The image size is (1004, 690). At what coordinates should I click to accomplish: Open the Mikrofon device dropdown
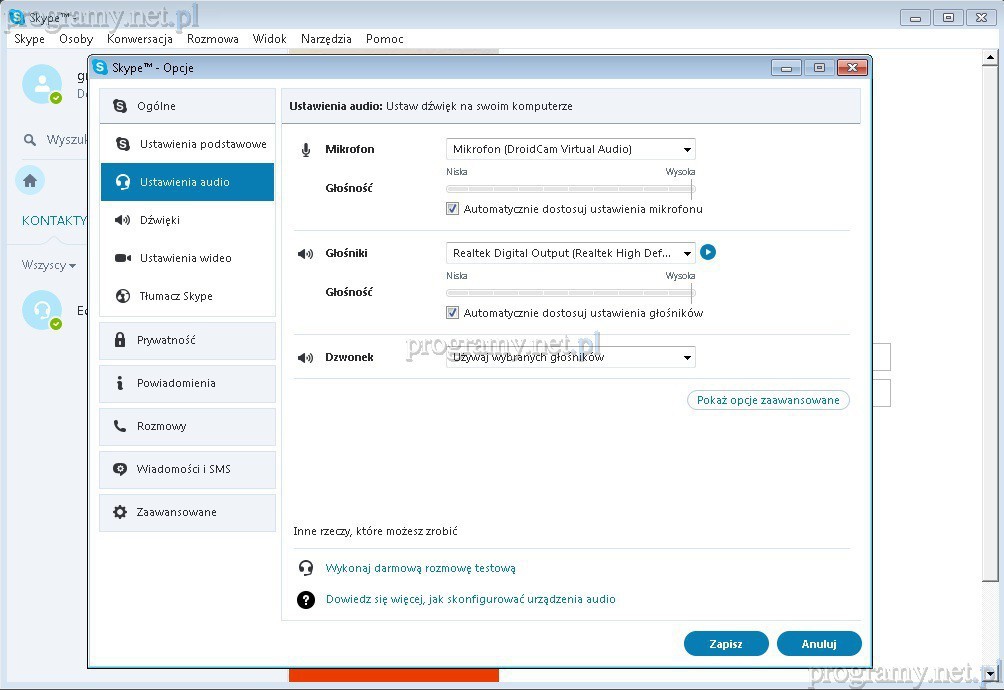[570, 149]
